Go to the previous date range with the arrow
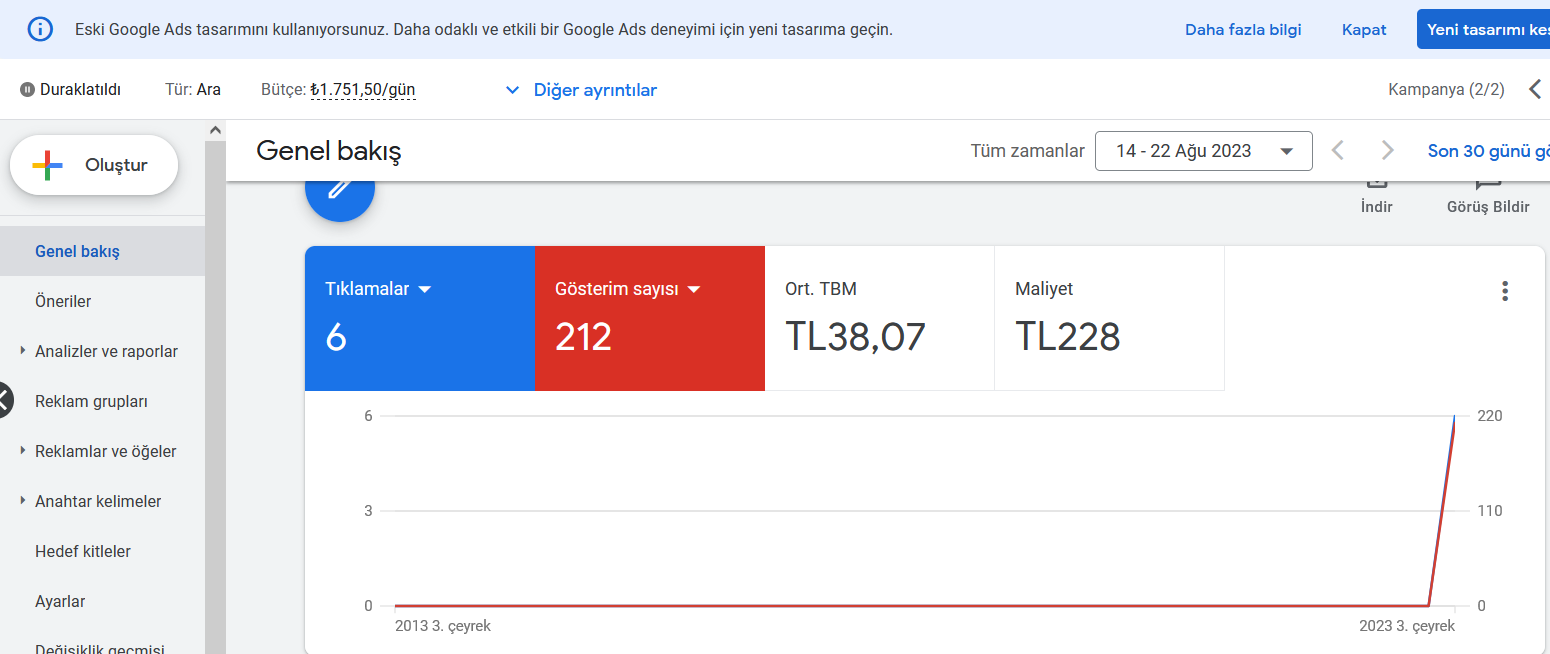 click(1338, 151)
